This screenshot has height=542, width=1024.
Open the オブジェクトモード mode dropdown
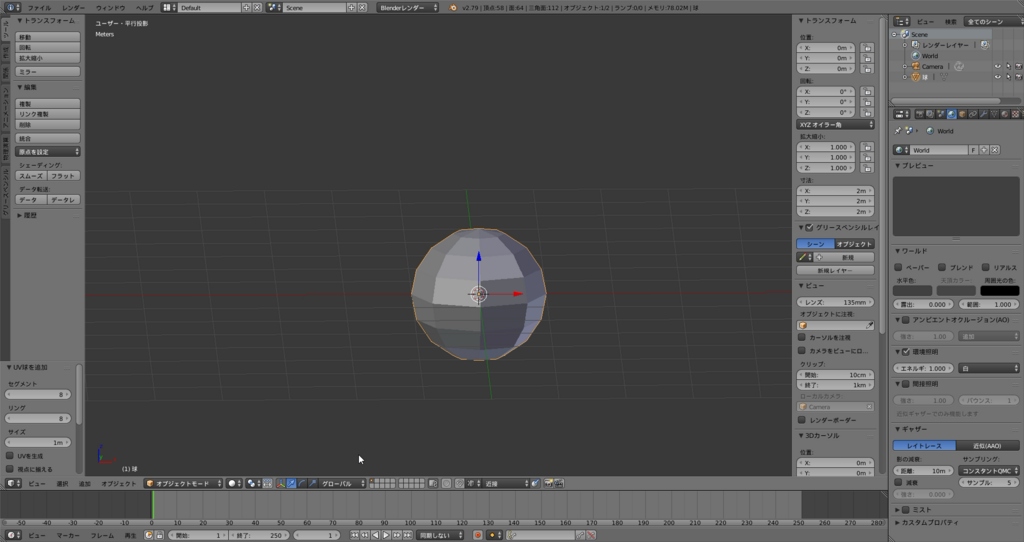183,483
